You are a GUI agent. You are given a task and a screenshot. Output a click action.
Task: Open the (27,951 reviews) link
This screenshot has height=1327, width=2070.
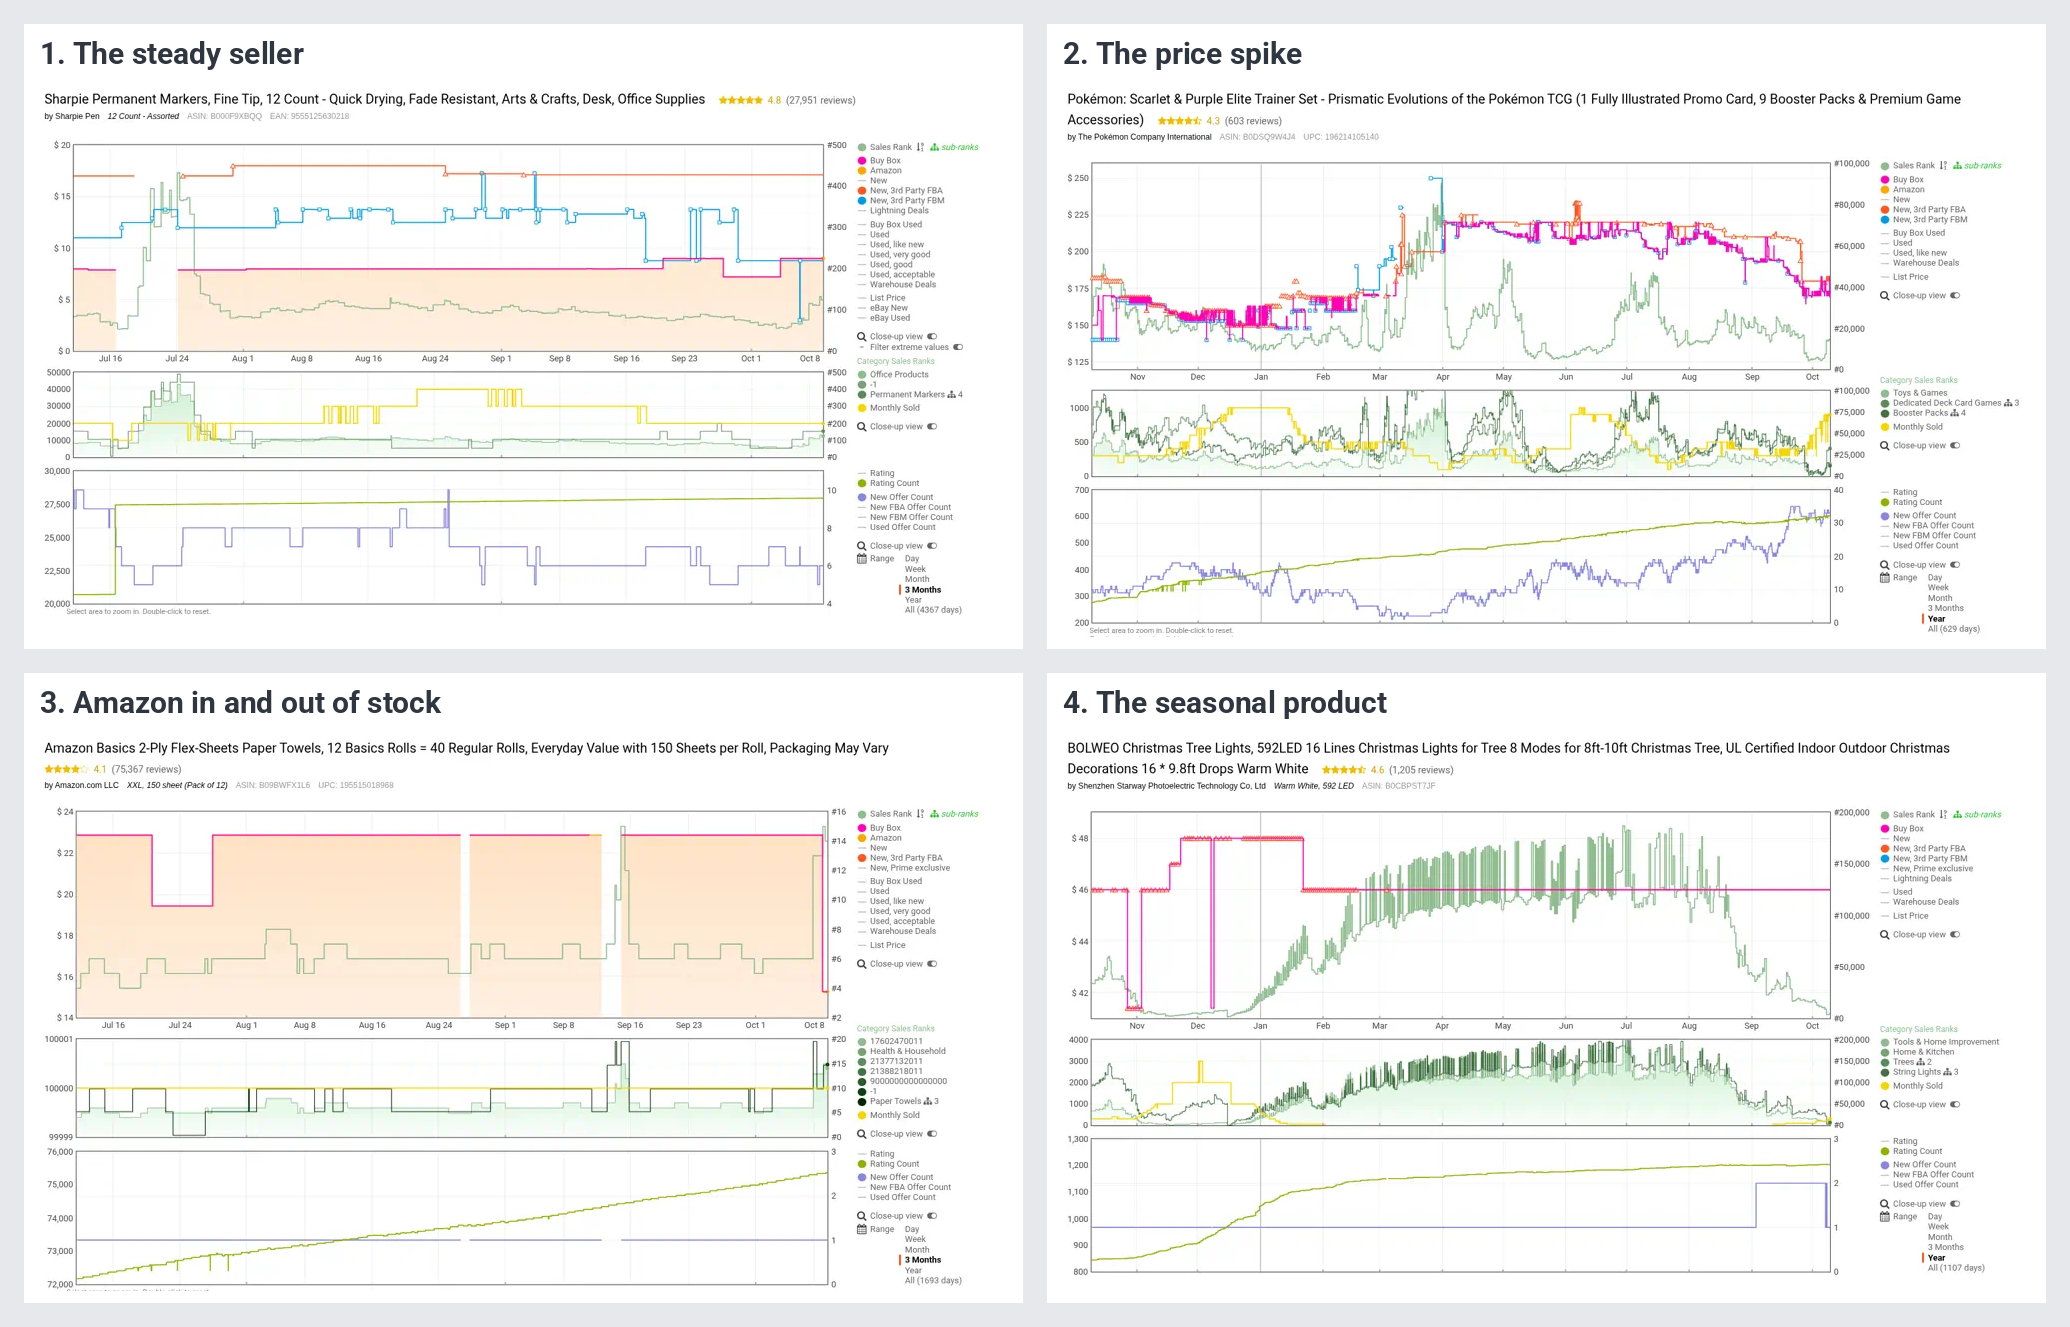click(821, 100)
